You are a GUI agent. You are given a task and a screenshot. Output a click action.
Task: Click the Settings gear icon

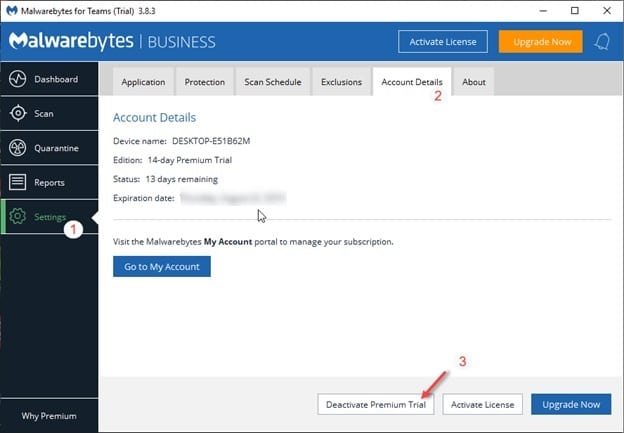pos(18,216)
